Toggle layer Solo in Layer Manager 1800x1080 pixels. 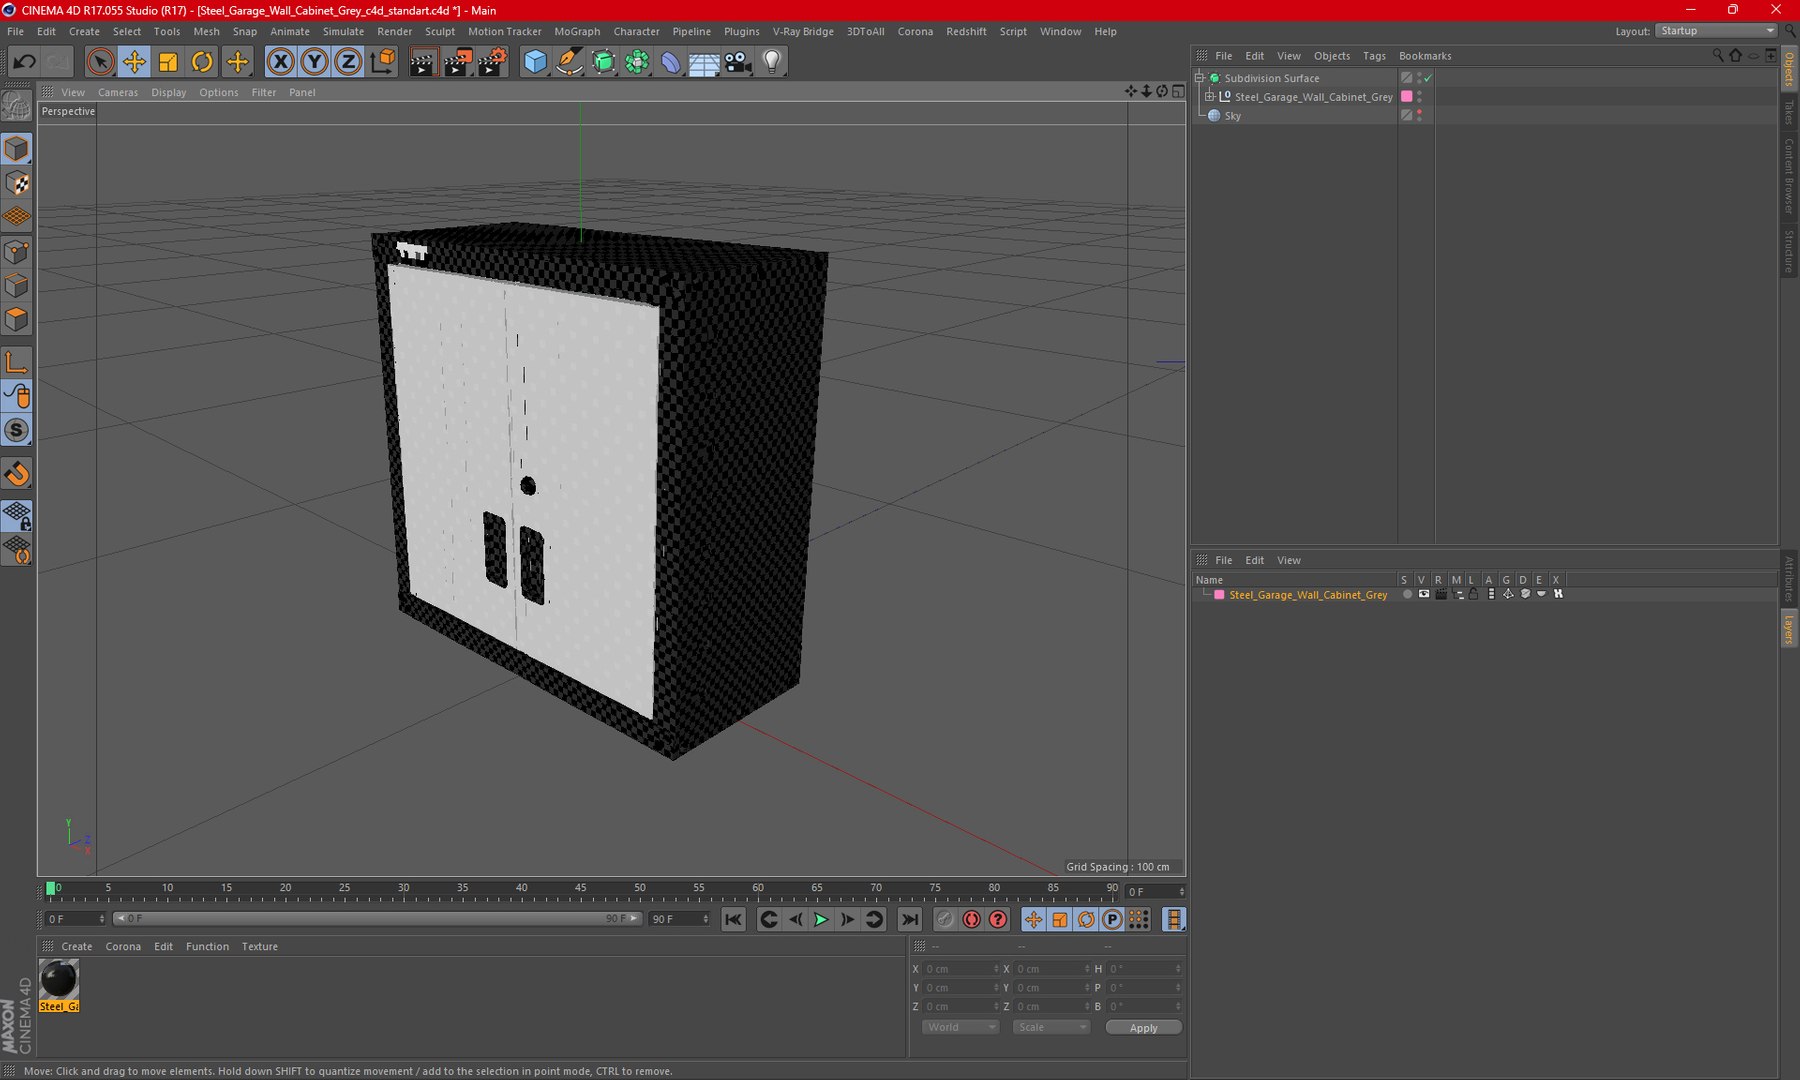coord(1406,594)
